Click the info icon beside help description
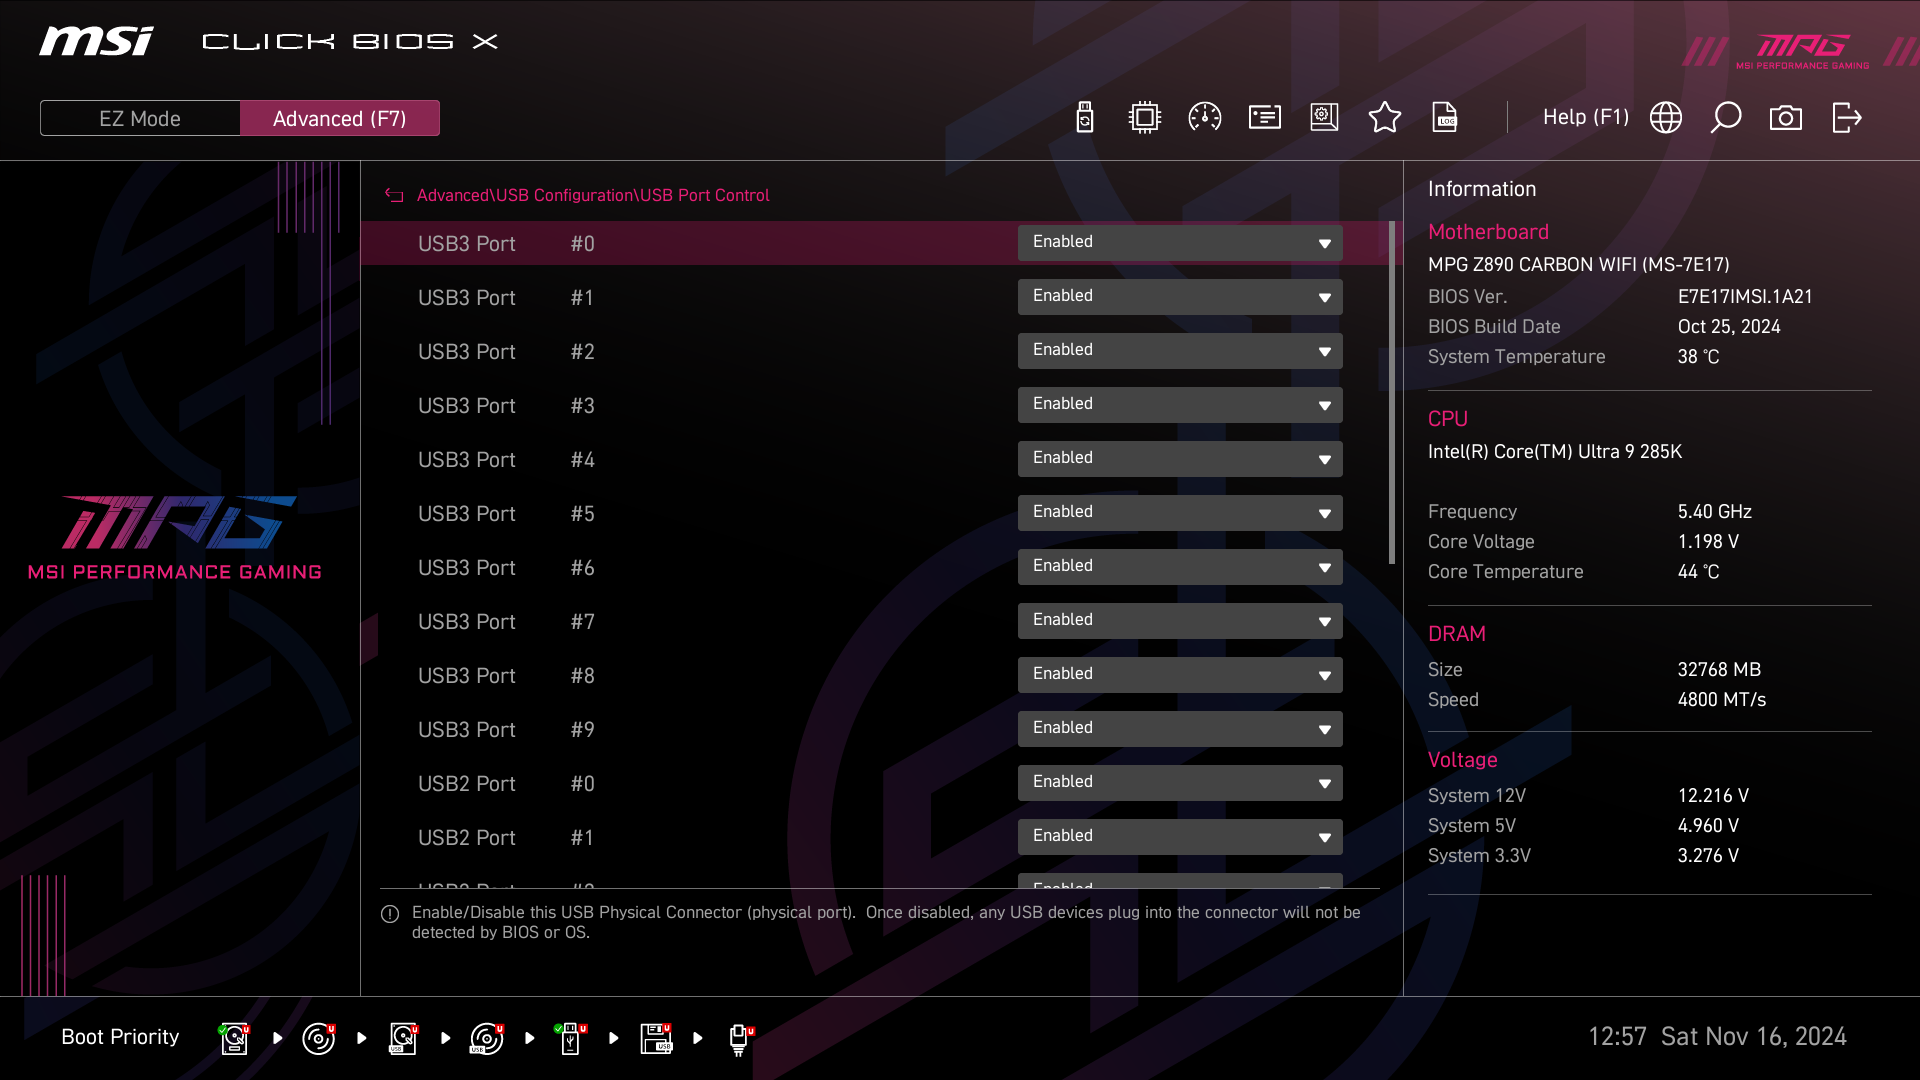Viewport: 1920px width, 1080px height. (390, 914)
